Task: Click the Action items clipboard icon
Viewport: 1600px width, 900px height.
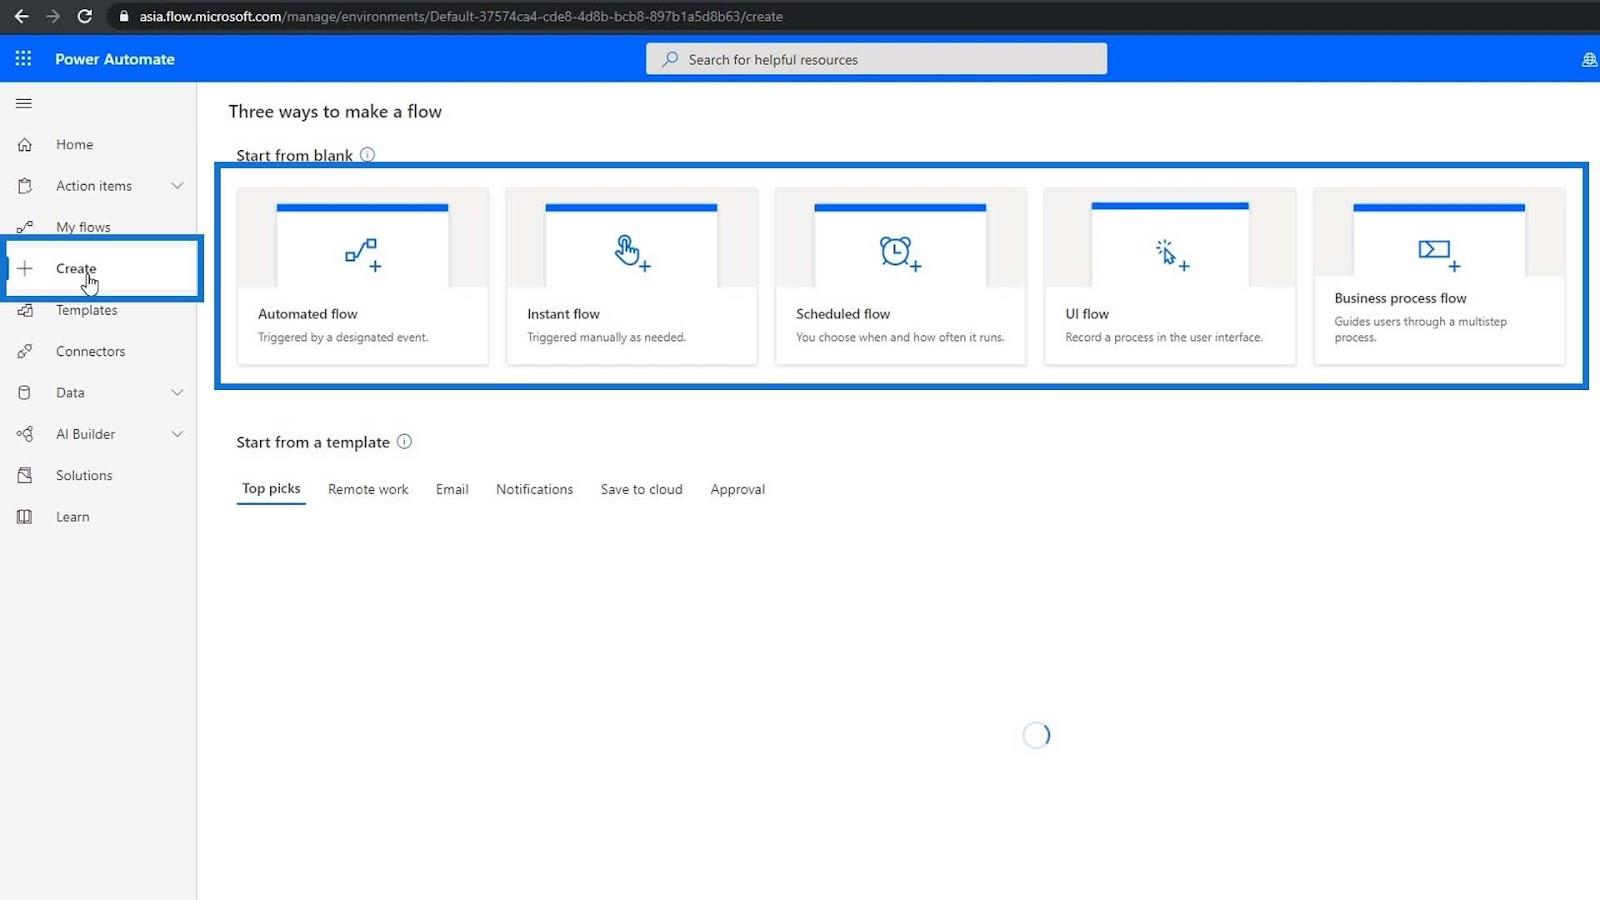Action: pyautogui.click(x=25, y=186)
